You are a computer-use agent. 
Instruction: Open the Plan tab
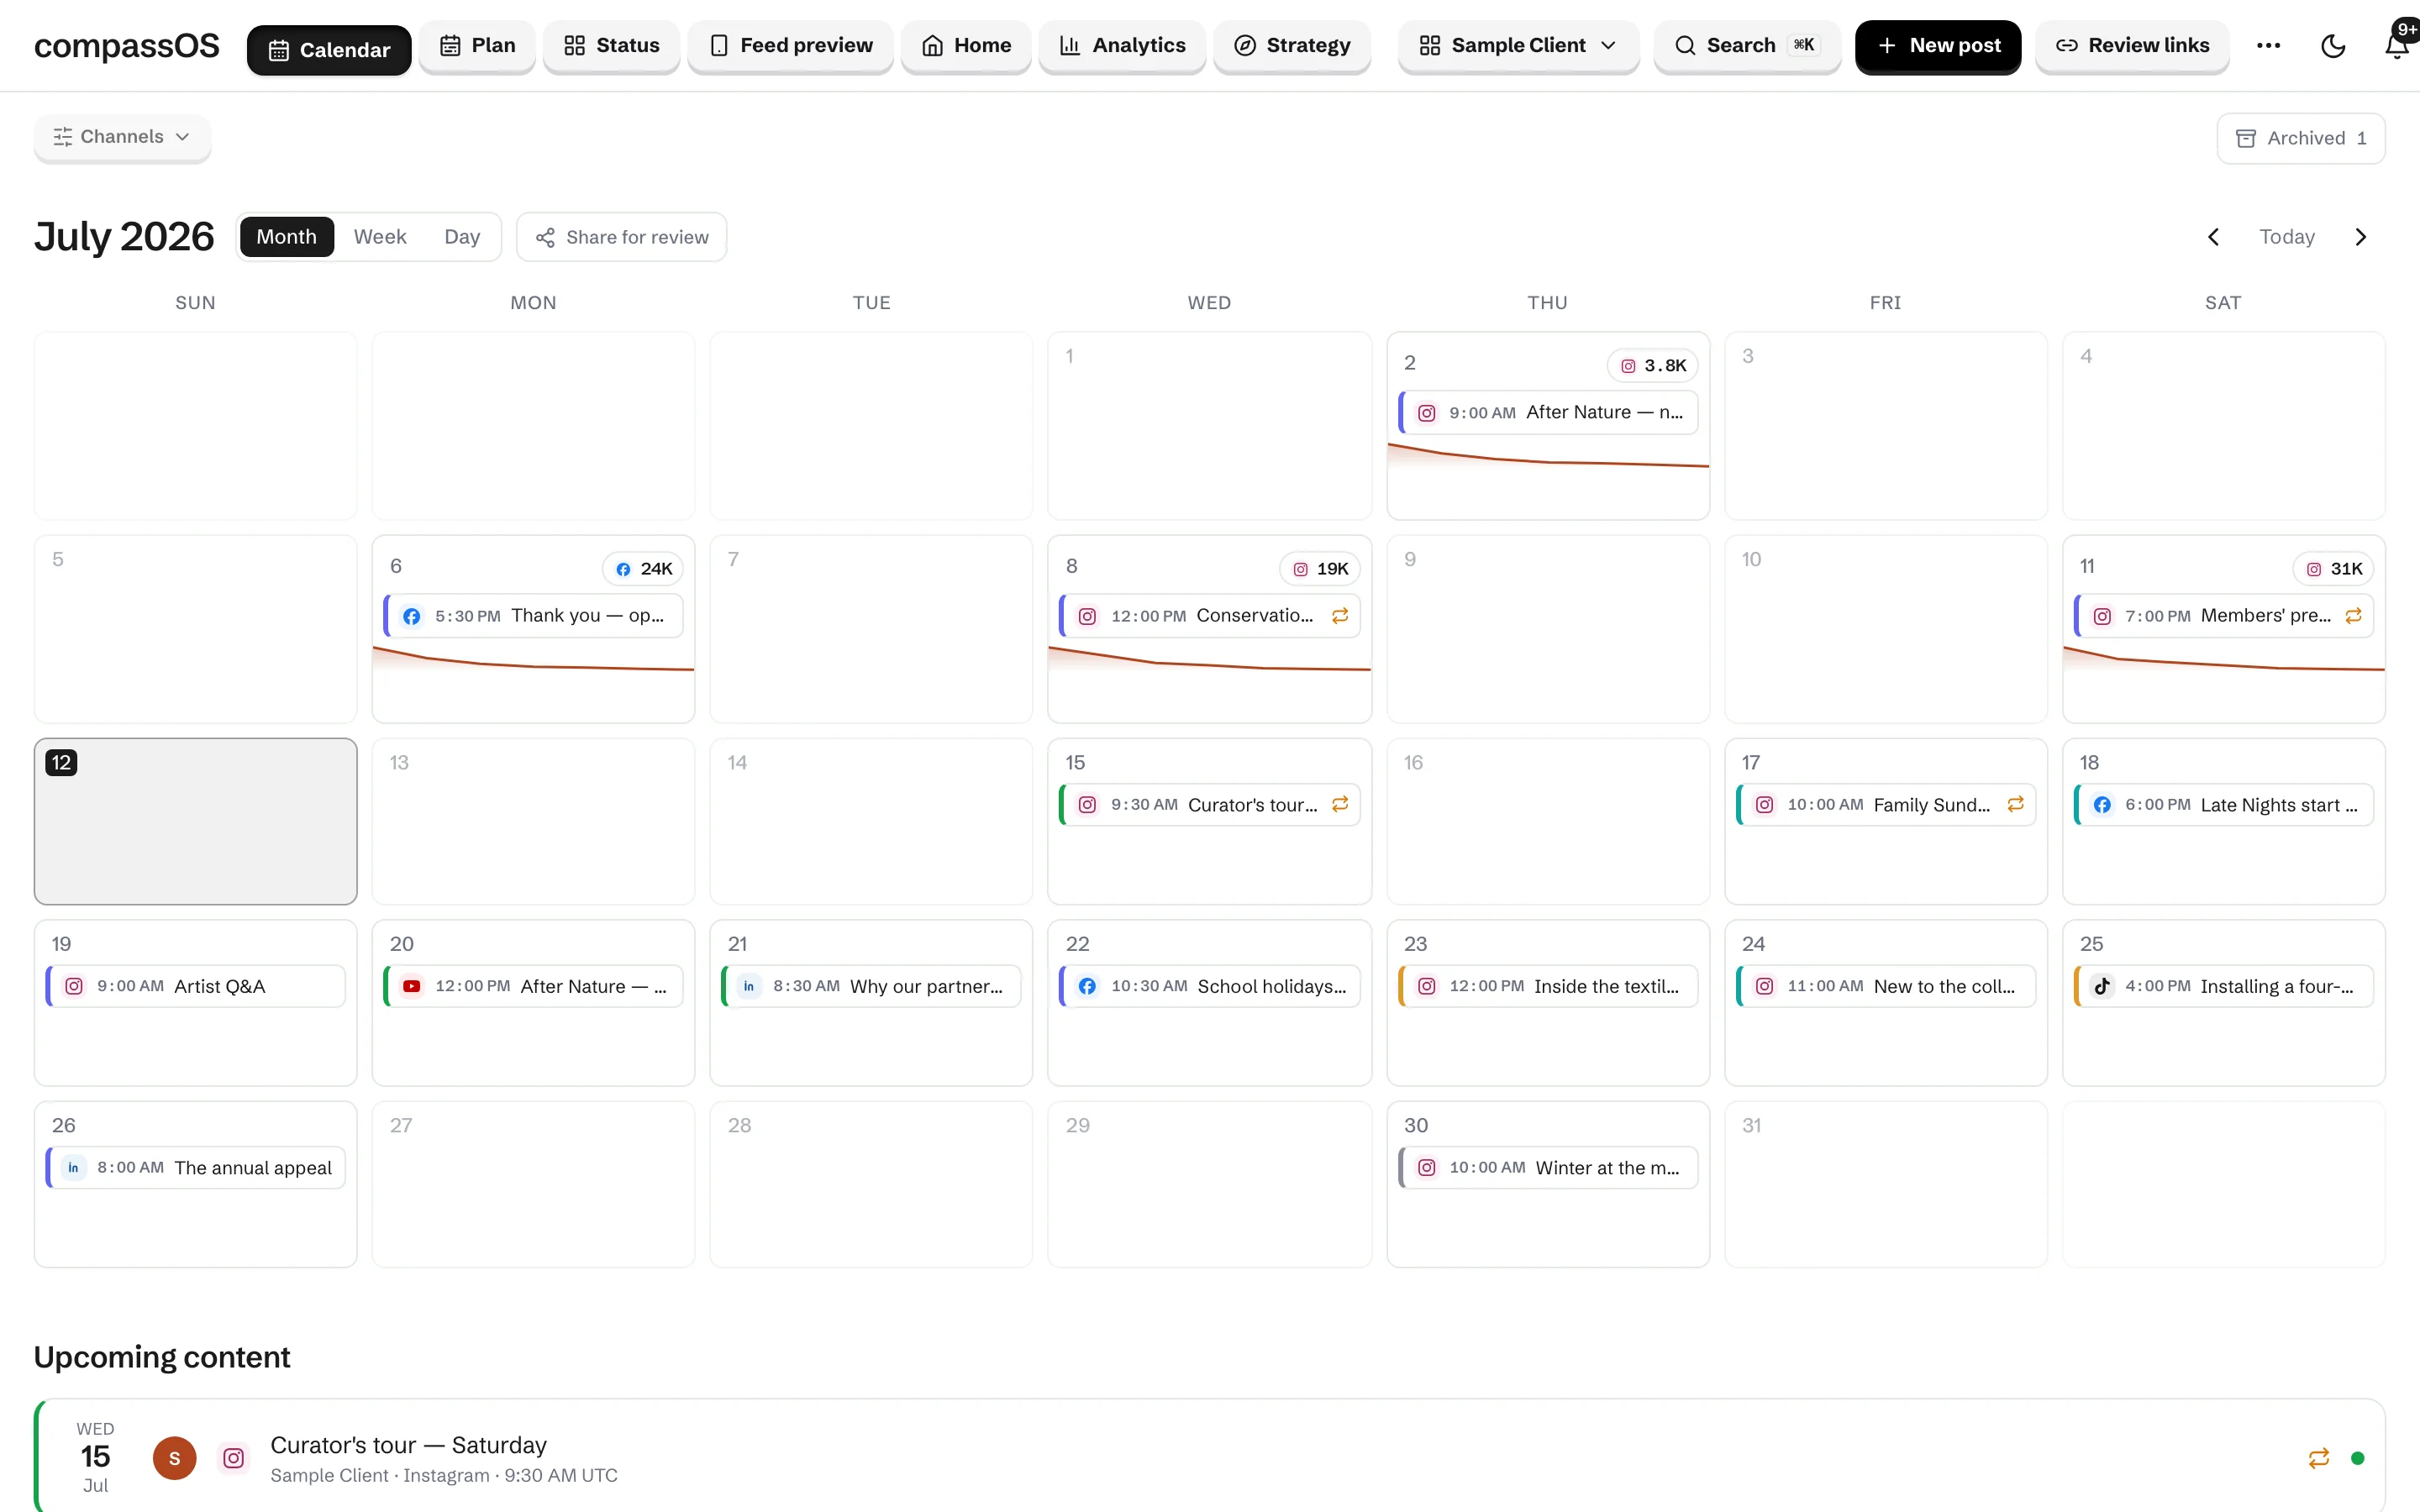(x=477, y=46)
